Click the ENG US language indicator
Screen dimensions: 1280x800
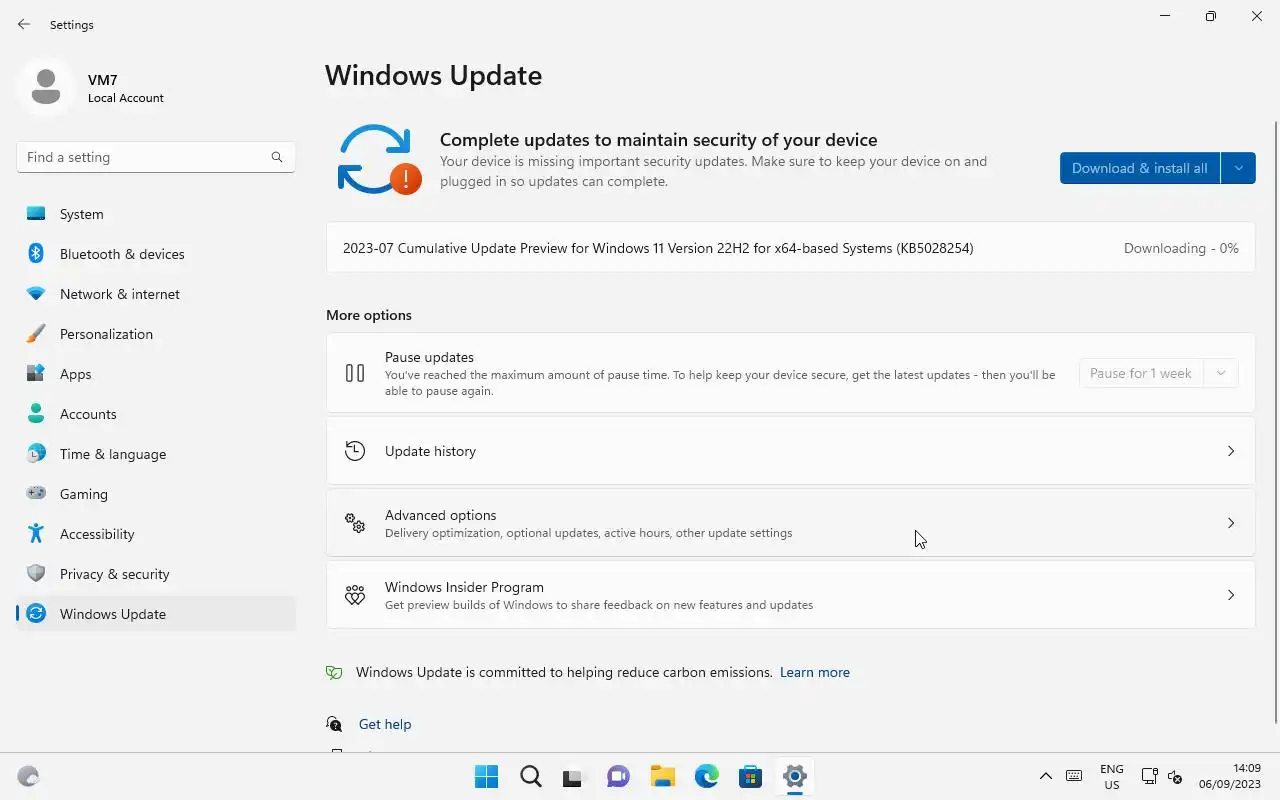point(1111,776)
